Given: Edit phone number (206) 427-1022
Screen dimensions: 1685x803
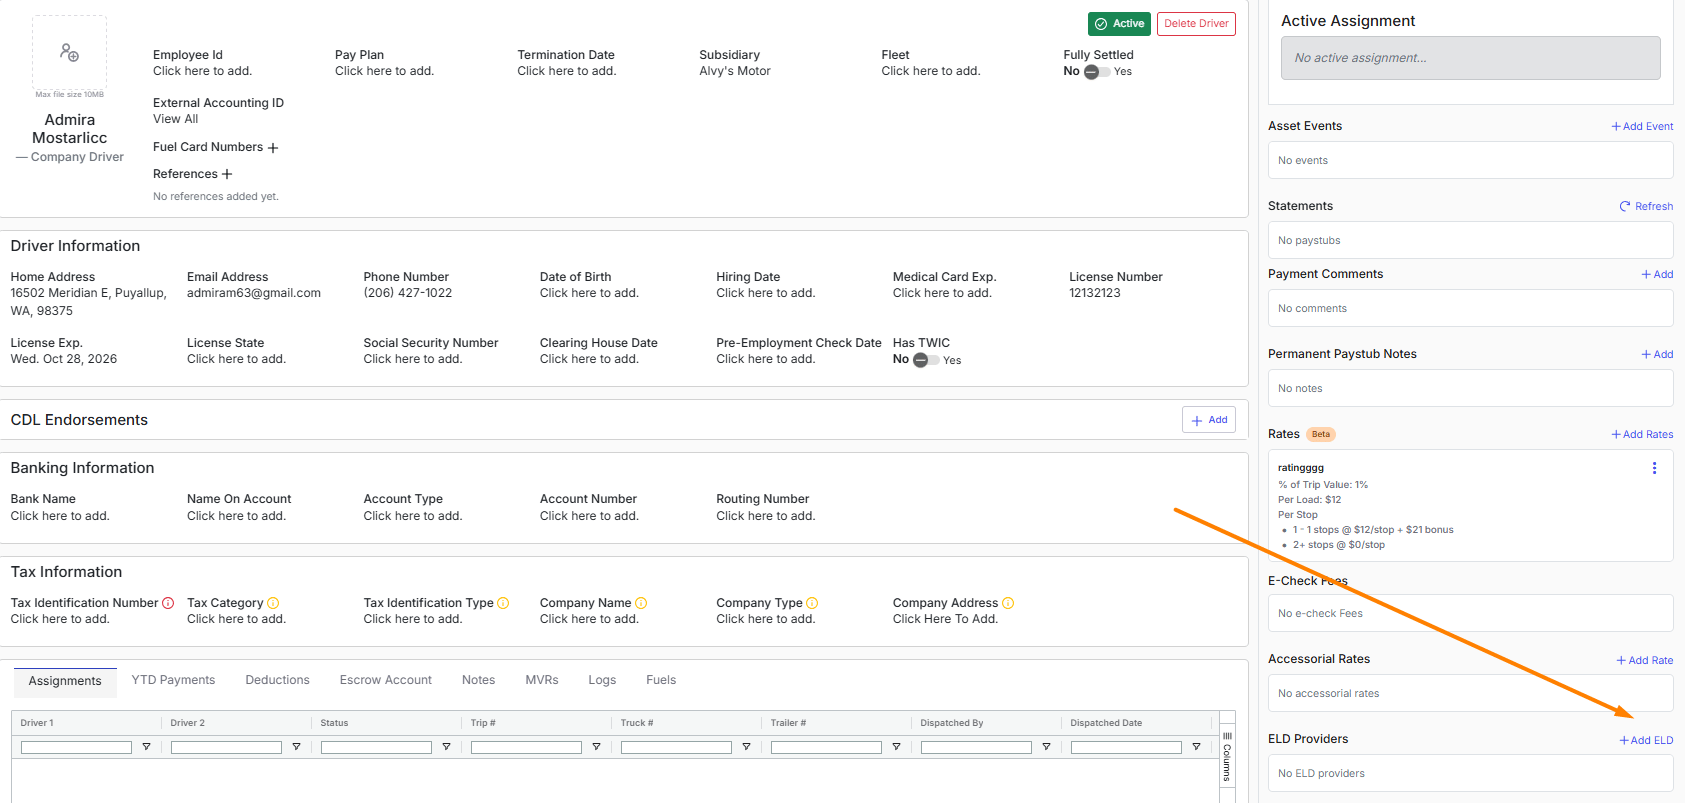Looking at the screenshot, I should click(x=408, y=293).
